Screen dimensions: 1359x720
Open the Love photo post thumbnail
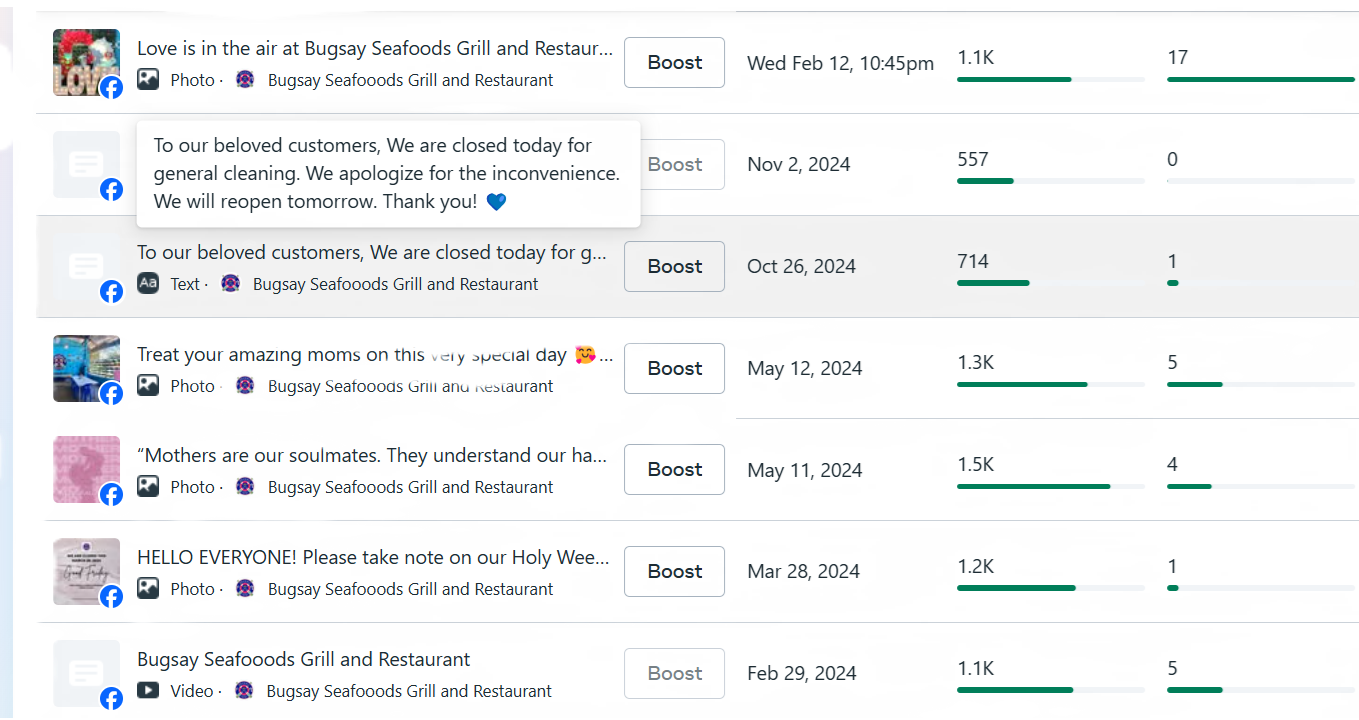click(x=84, y=60)
